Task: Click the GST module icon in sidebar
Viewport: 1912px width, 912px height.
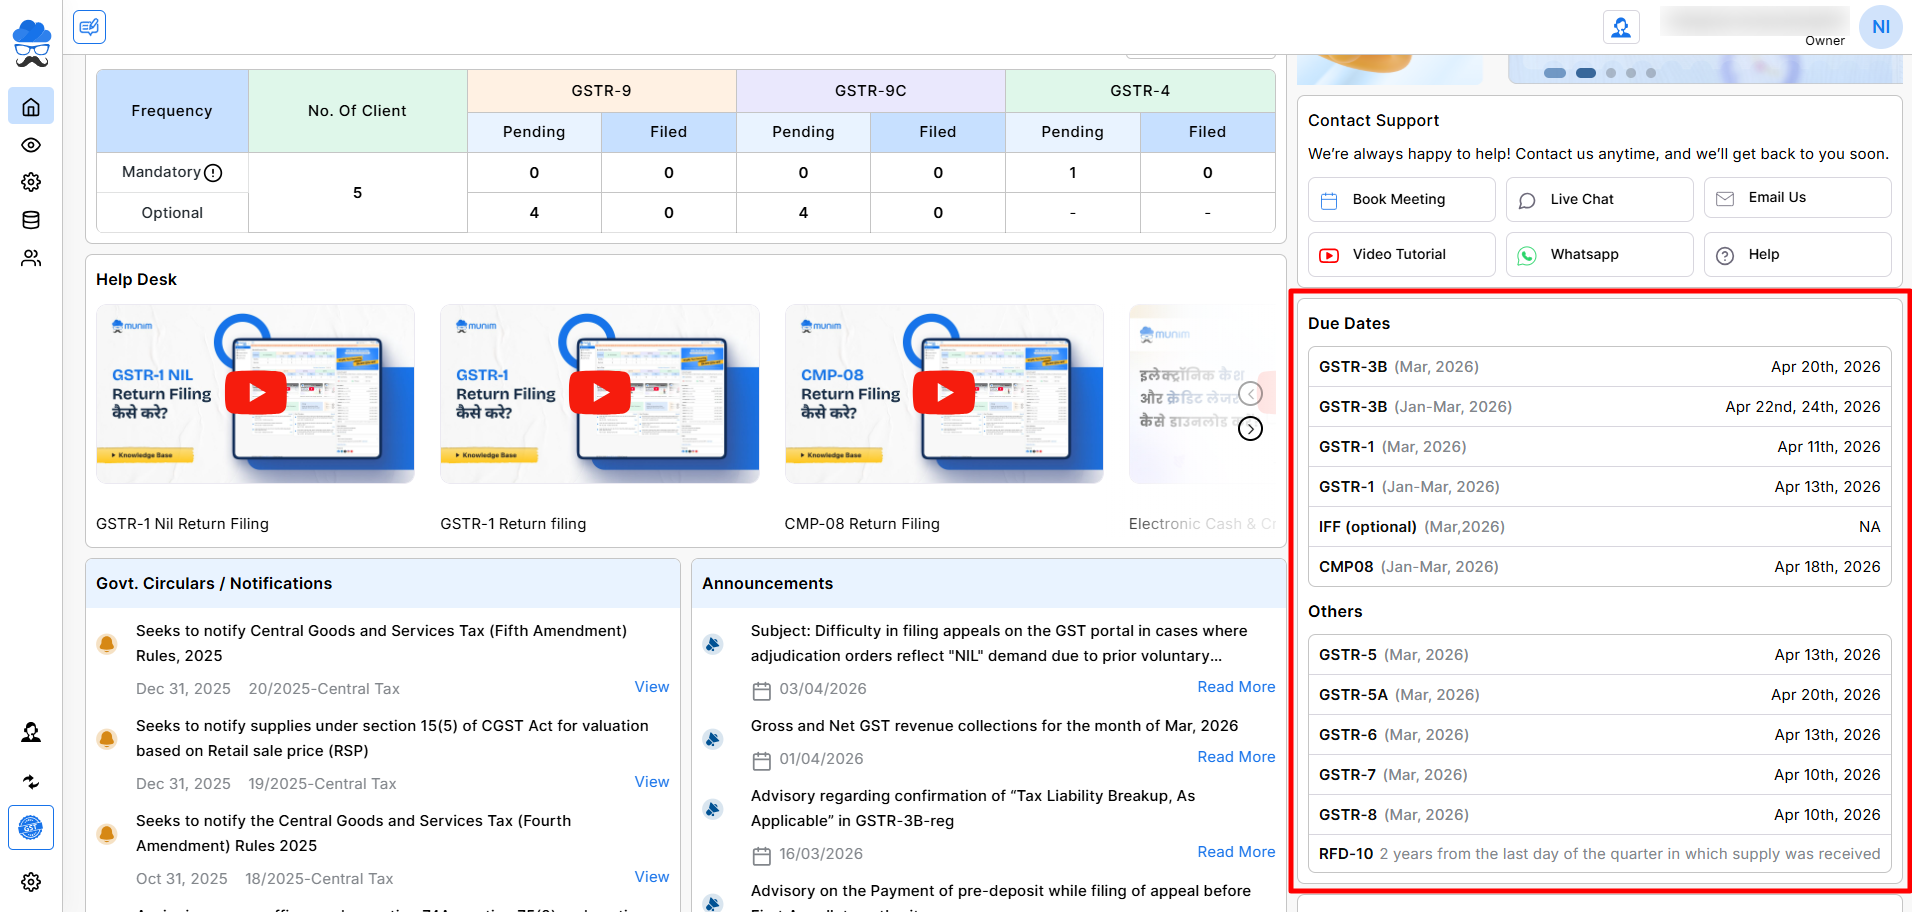Action: [31, 827]
